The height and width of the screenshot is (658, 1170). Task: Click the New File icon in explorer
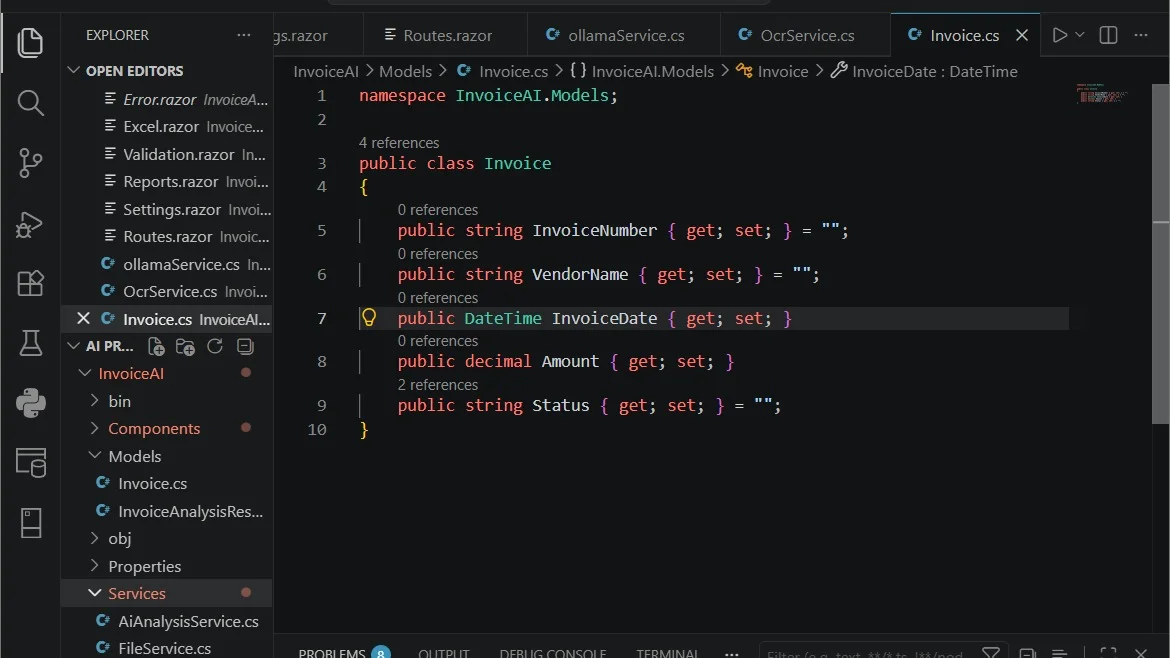156,346
